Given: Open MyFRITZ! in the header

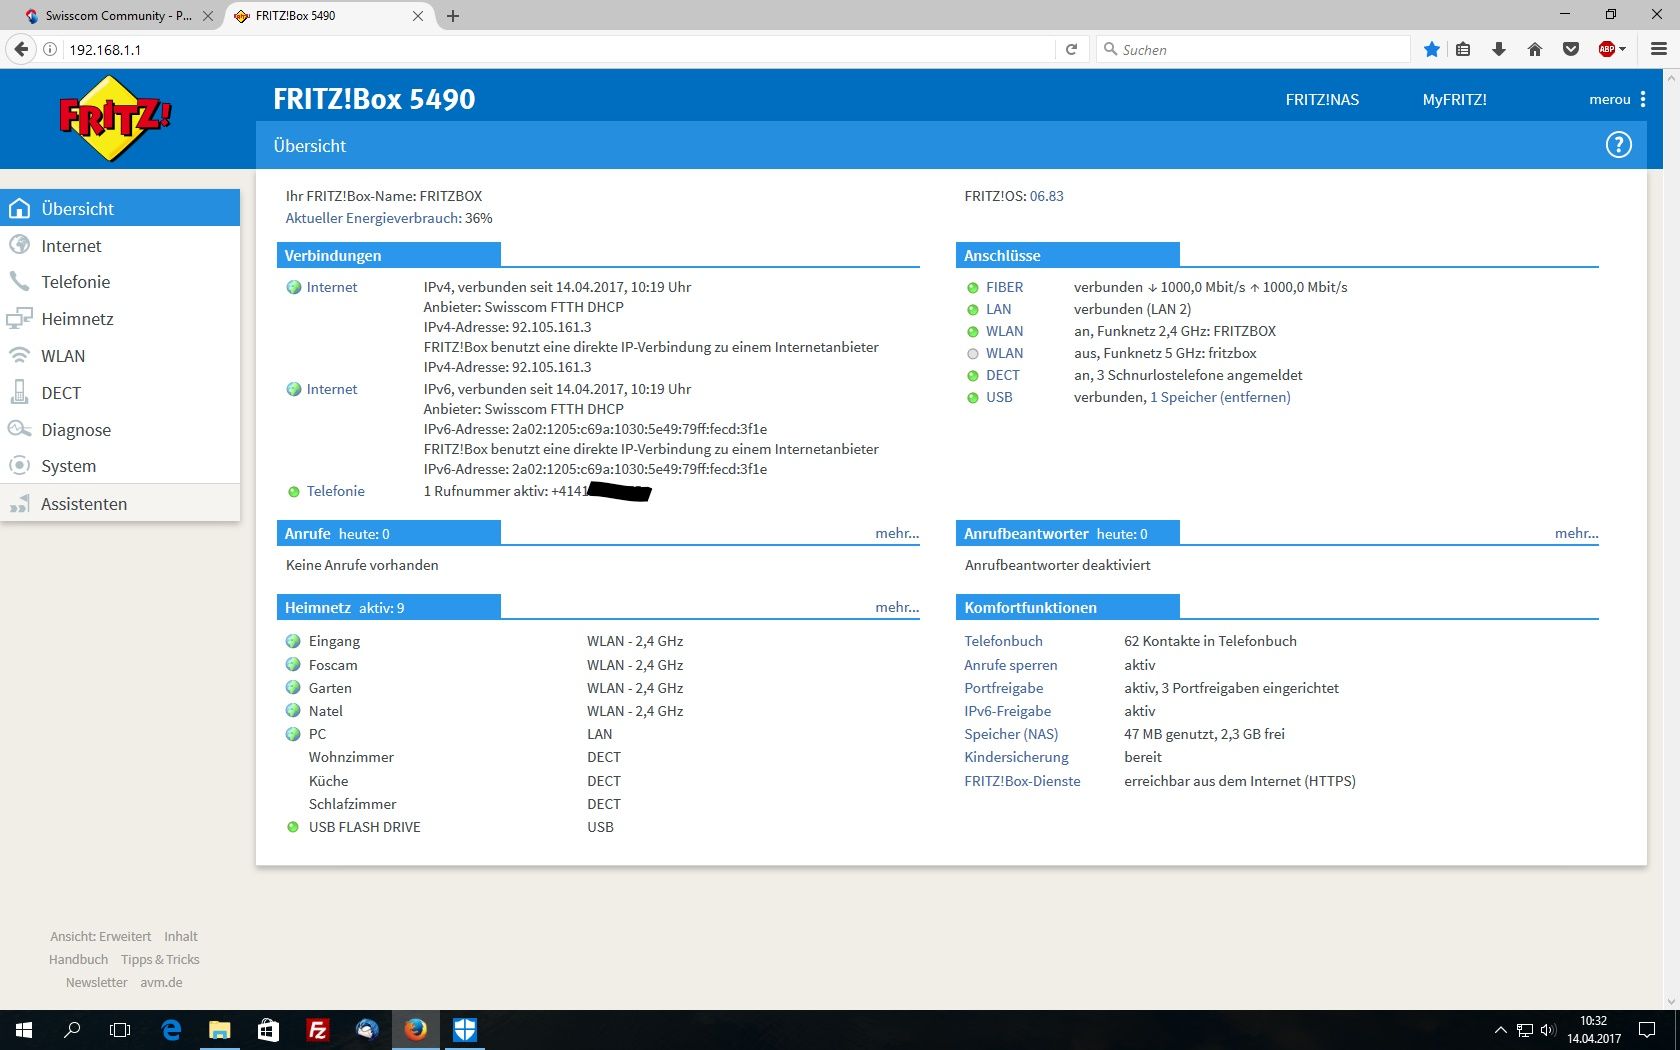Looking at the screenshot, I should 1454,99.
